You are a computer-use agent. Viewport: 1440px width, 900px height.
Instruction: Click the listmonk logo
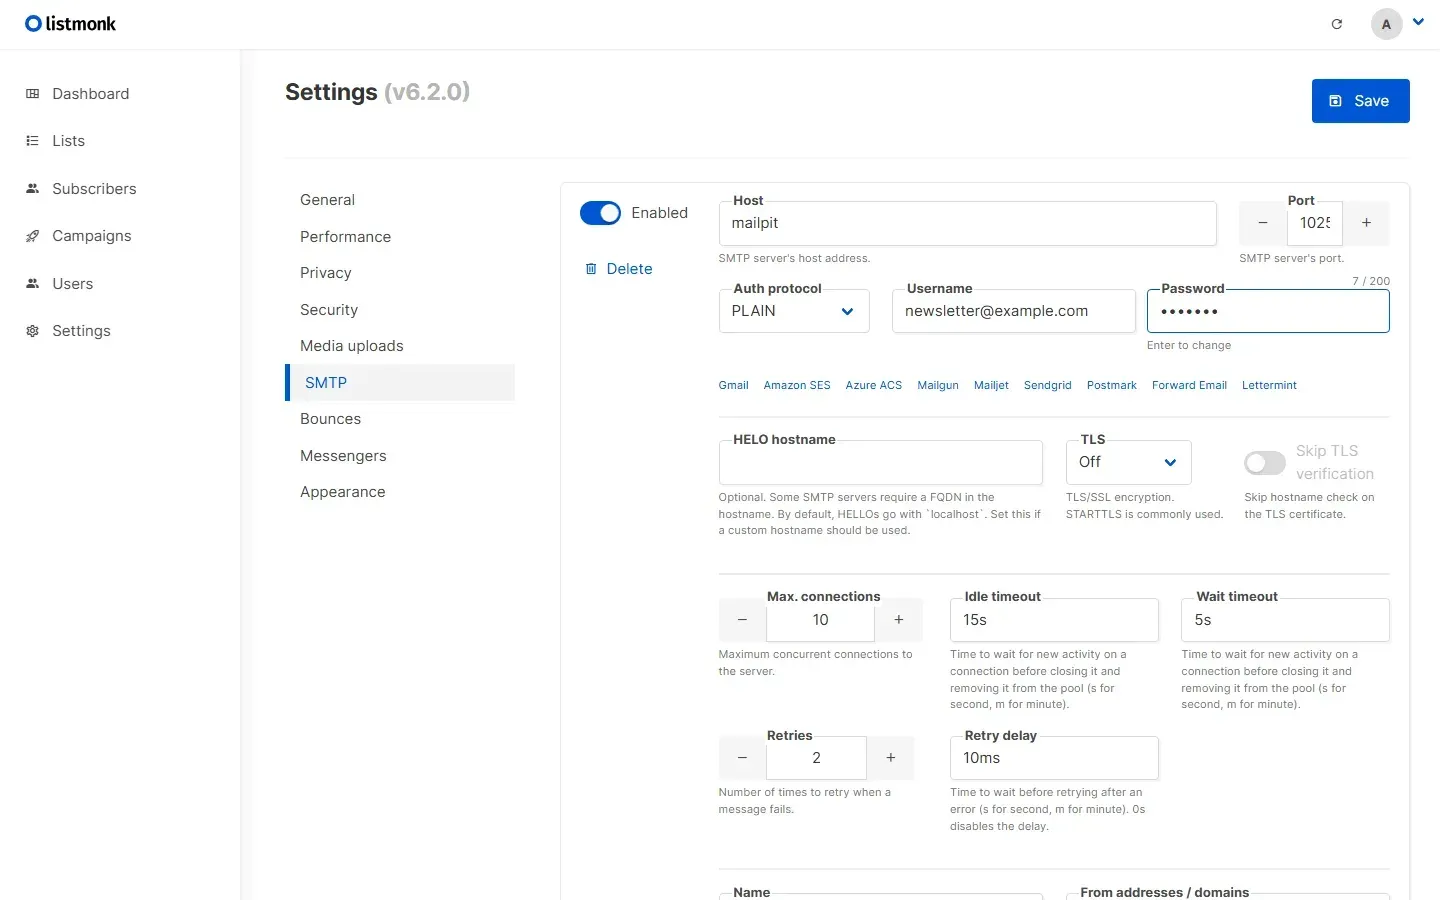(x=70, y=23)
